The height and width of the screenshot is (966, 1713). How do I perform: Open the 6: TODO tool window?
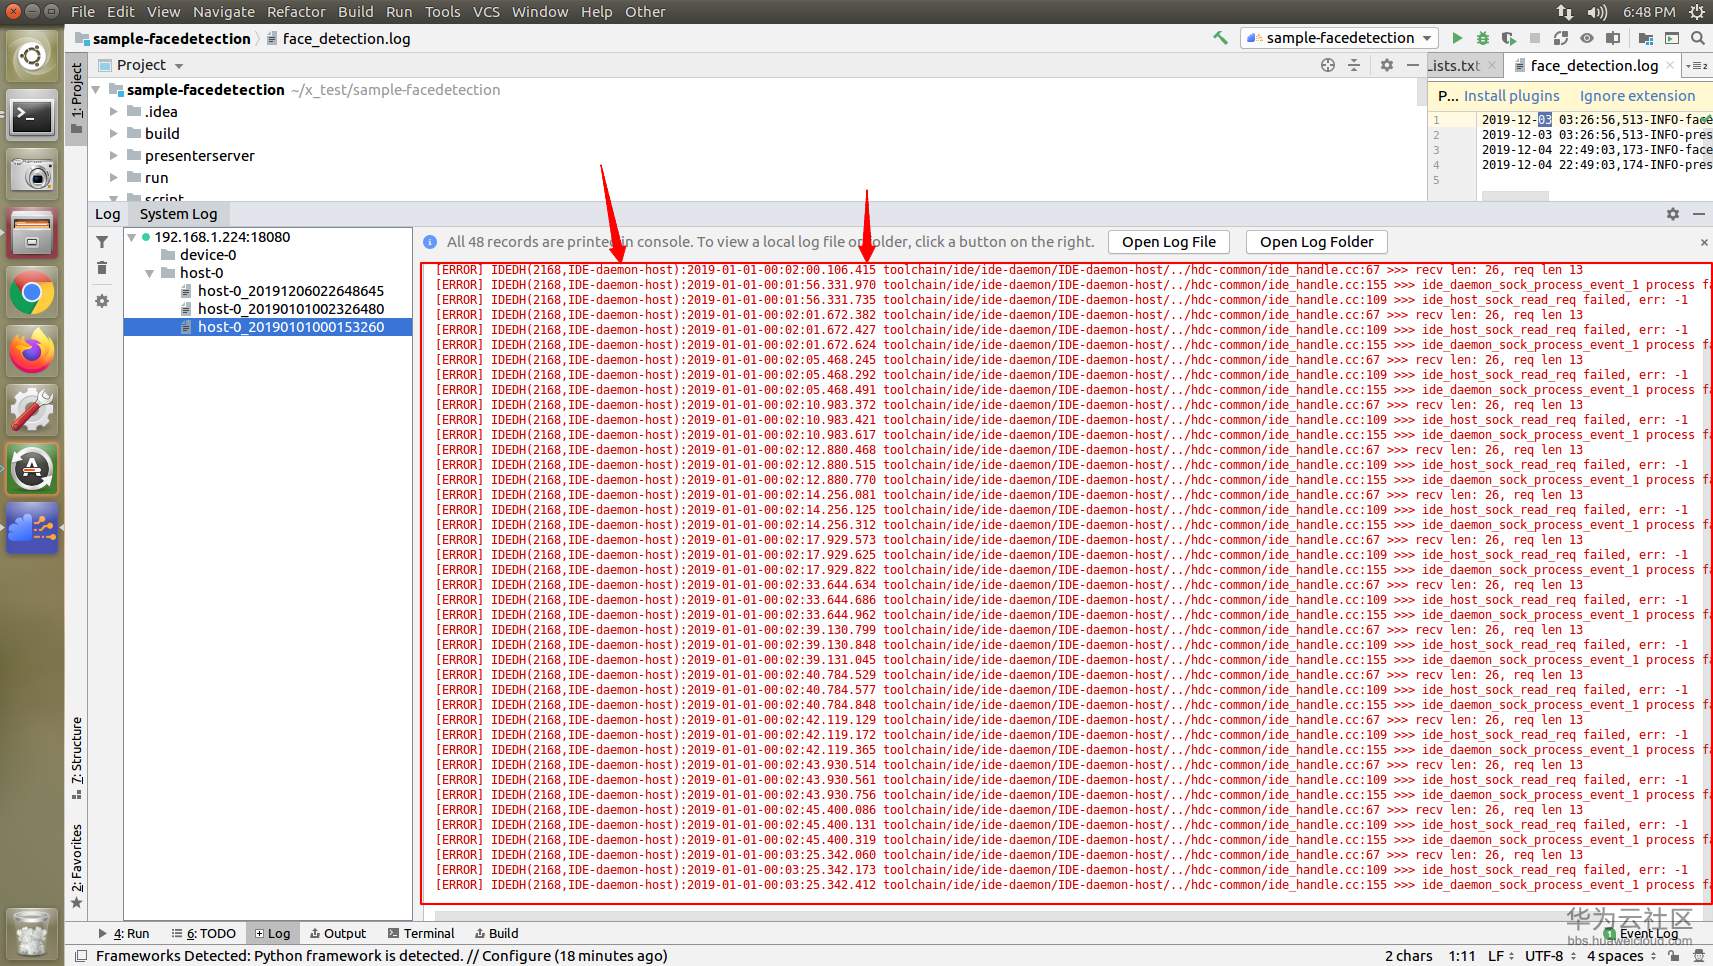click(x=204, y=933)
